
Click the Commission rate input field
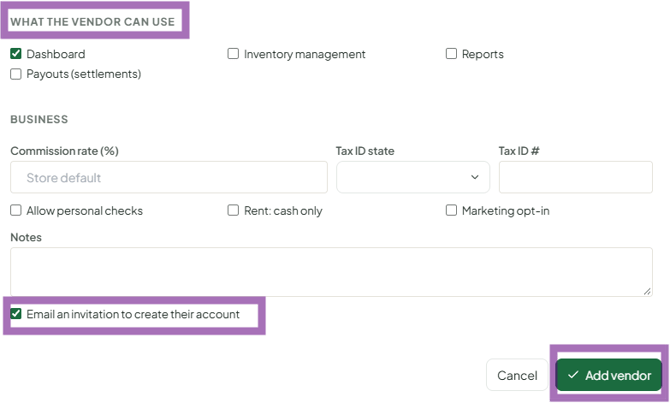(169, 177)
